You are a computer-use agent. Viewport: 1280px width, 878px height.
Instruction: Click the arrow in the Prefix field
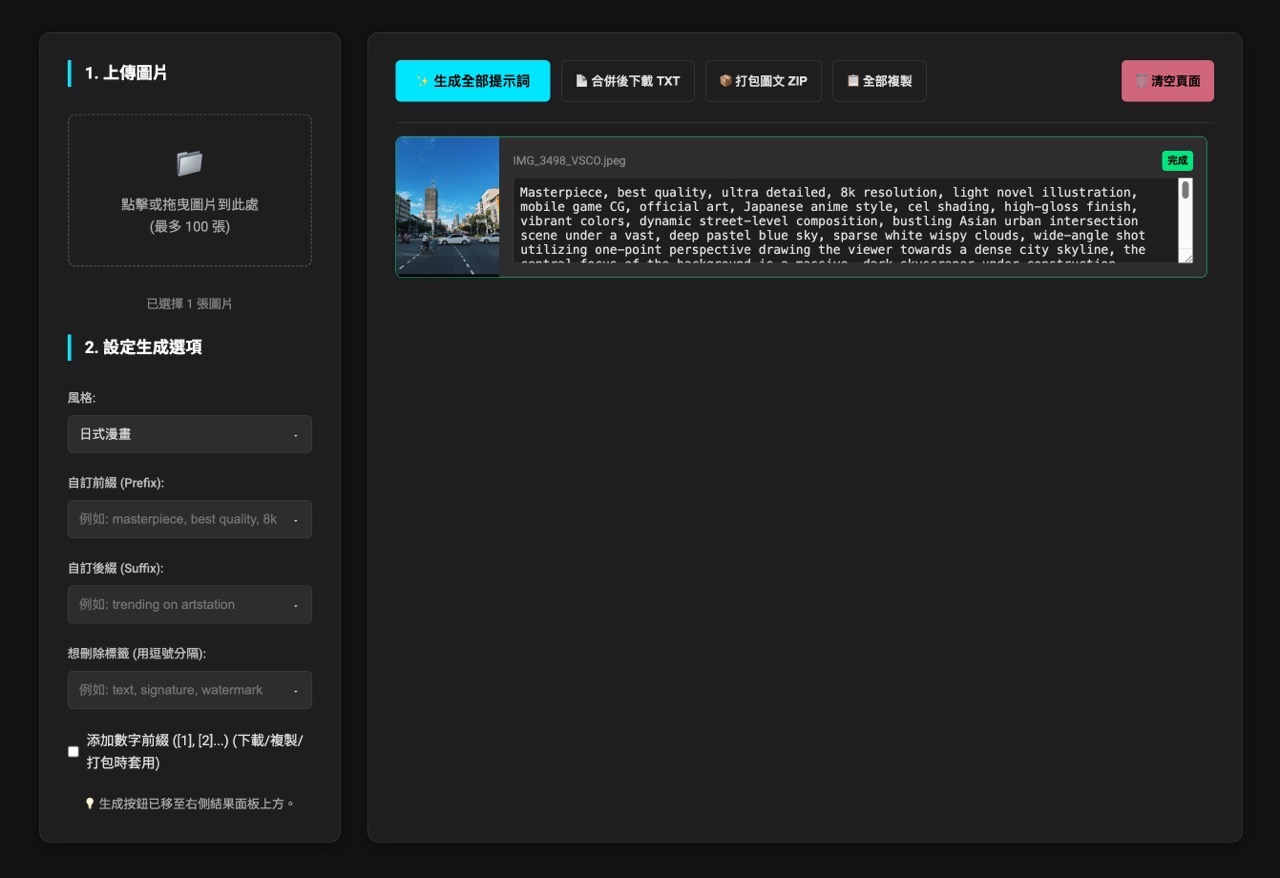[295, 520]
